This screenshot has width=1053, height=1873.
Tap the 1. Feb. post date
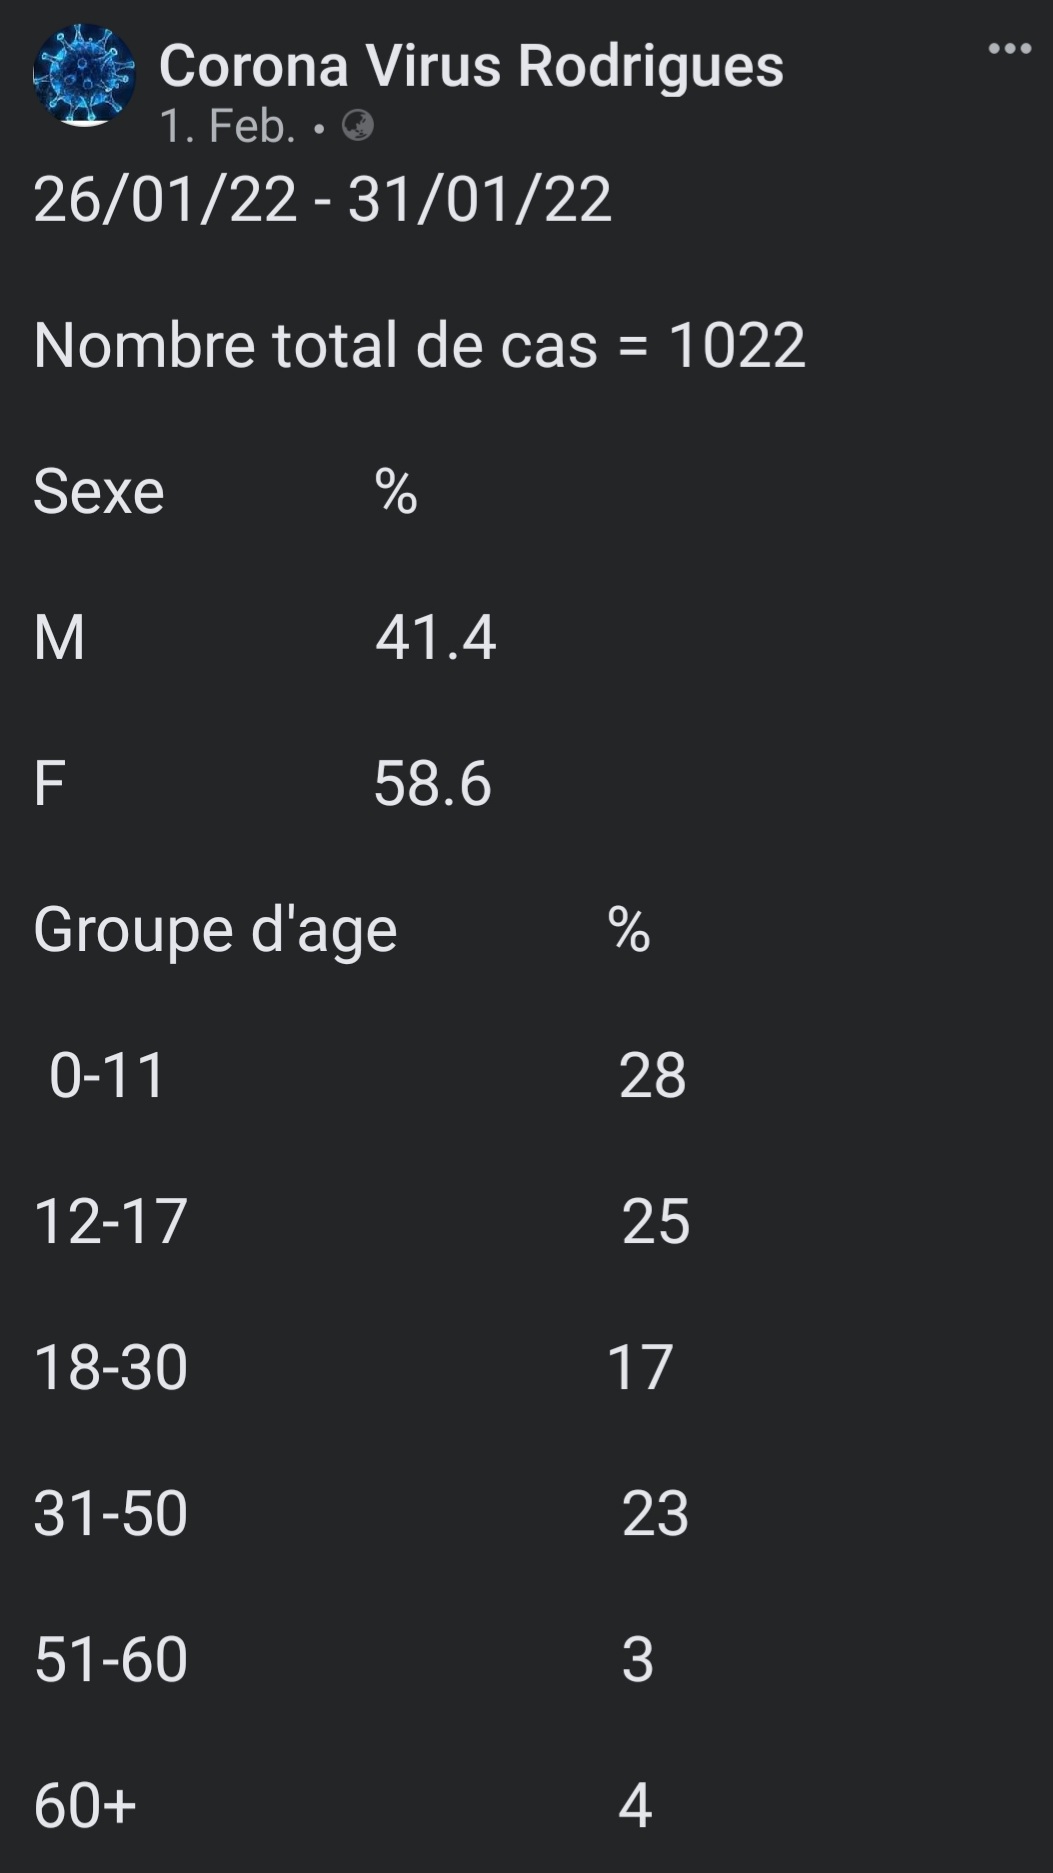tap(228, 126)
